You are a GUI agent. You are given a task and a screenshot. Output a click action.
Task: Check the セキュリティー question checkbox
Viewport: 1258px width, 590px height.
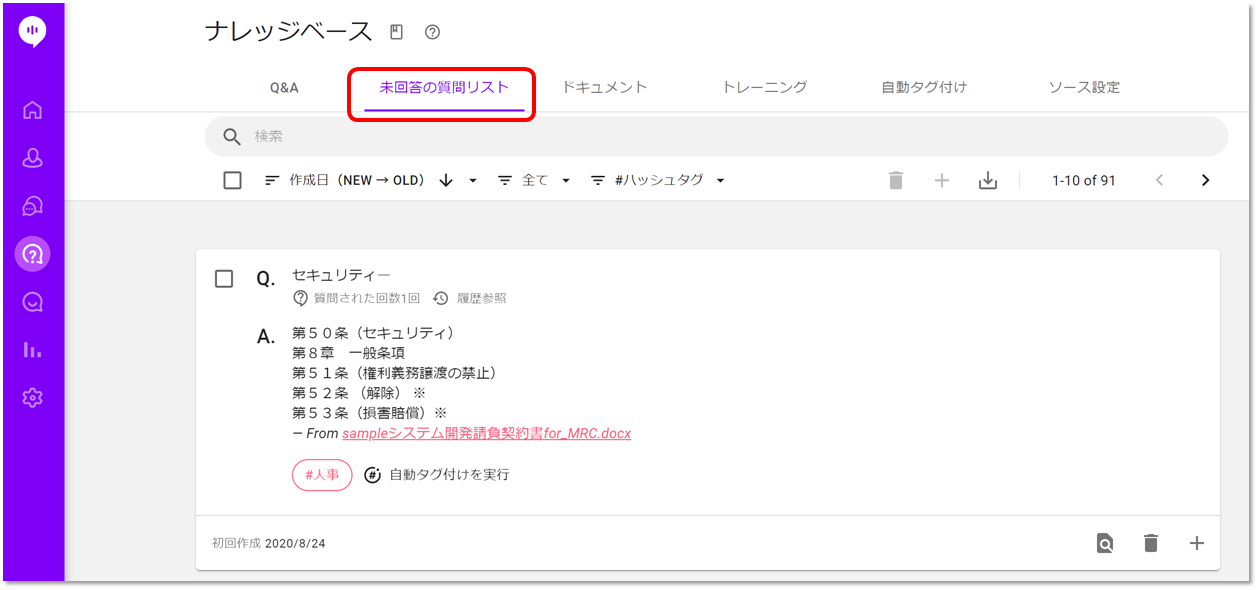[224, 279]
